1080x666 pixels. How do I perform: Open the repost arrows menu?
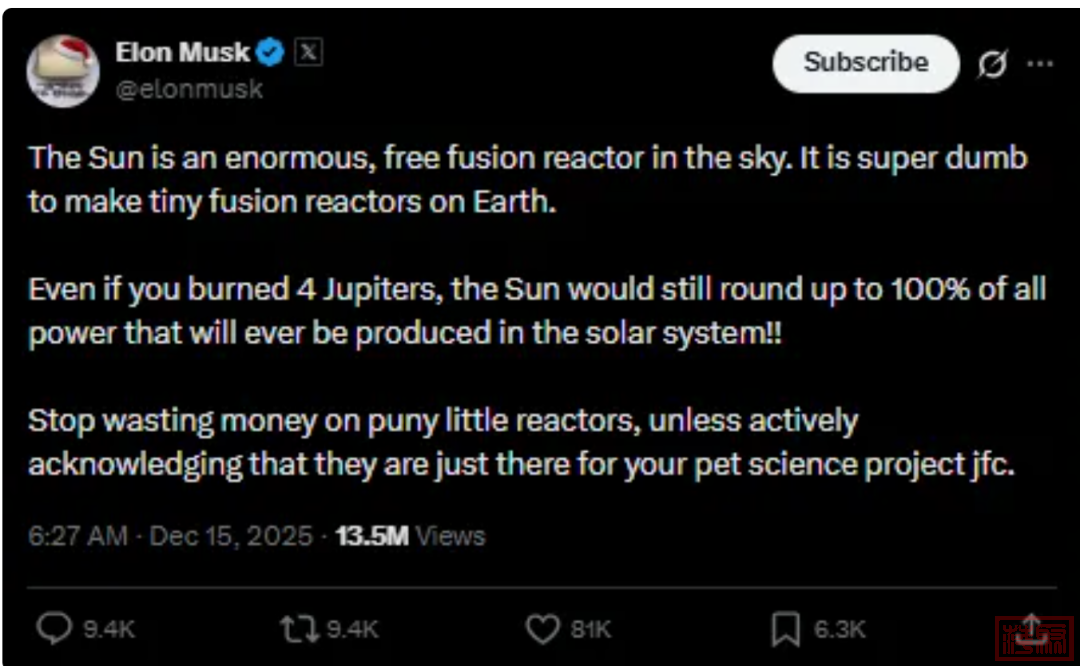click(297, 628)
